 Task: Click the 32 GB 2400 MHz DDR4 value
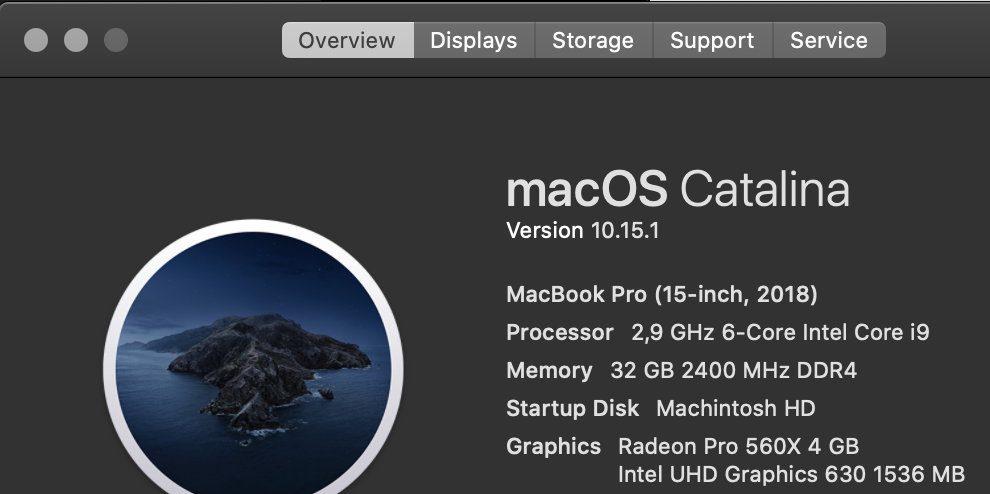point(734,370)
